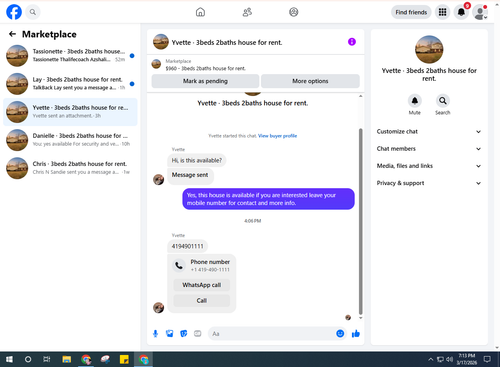This screenshot has height=367, width=500.
Task: Click the 'Hi, is this available?' message
Action: tap(196, 160)
